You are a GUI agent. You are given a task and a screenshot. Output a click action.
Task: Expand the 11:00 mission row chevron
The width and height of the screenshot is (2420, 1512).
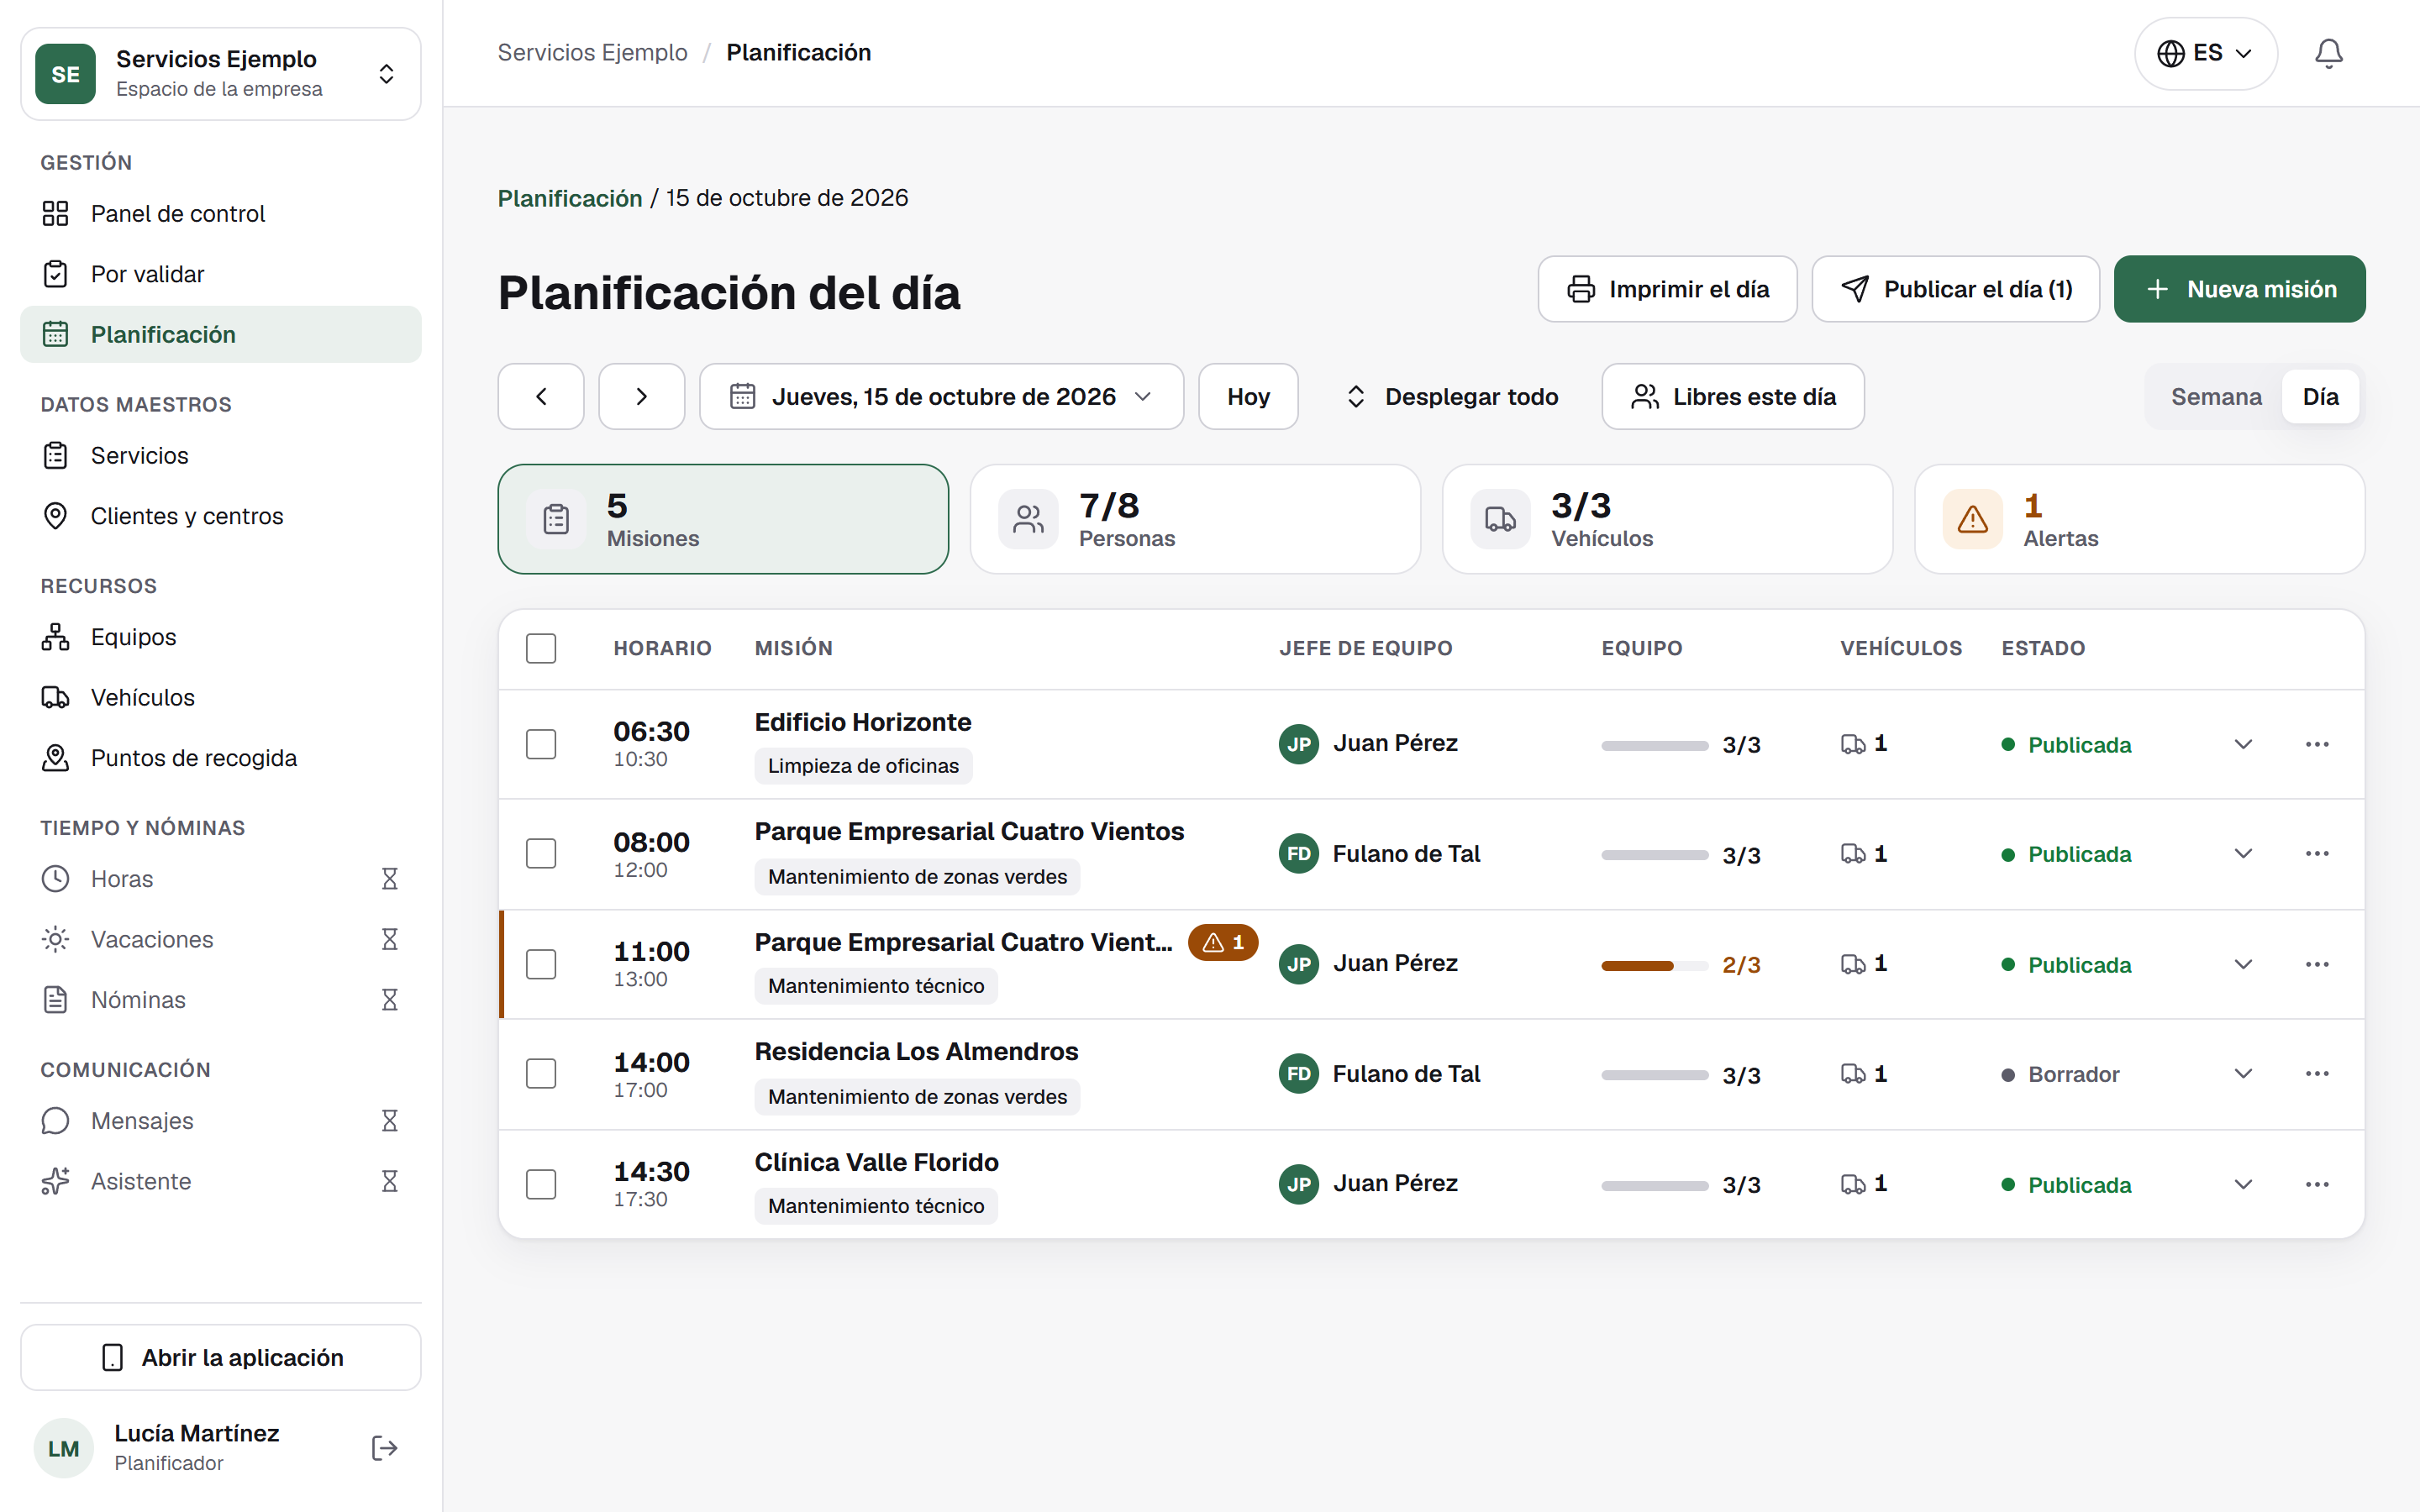coord(2243,964)
